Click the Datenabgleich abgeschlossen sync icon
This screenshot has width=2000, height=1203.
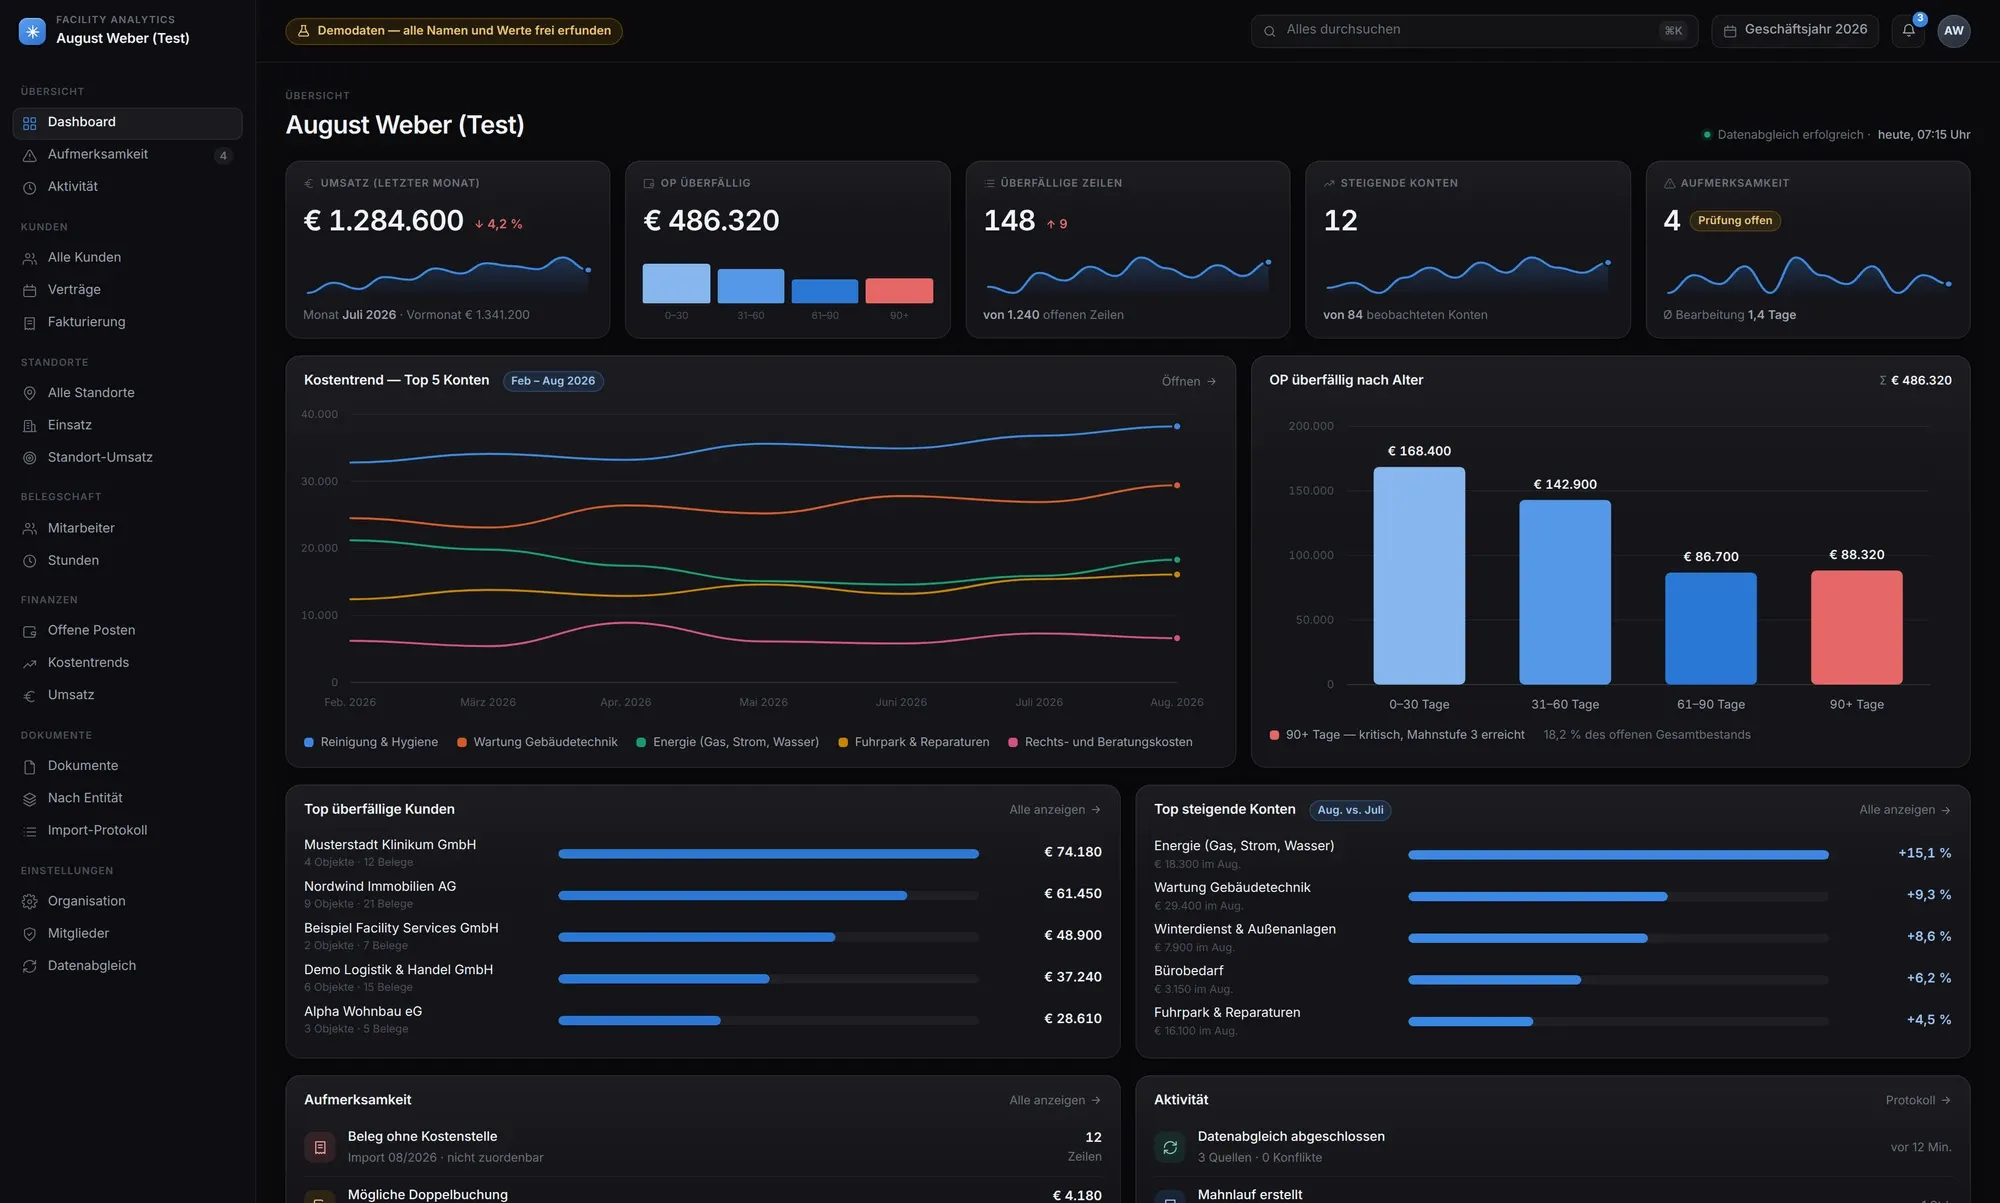1170,1147
